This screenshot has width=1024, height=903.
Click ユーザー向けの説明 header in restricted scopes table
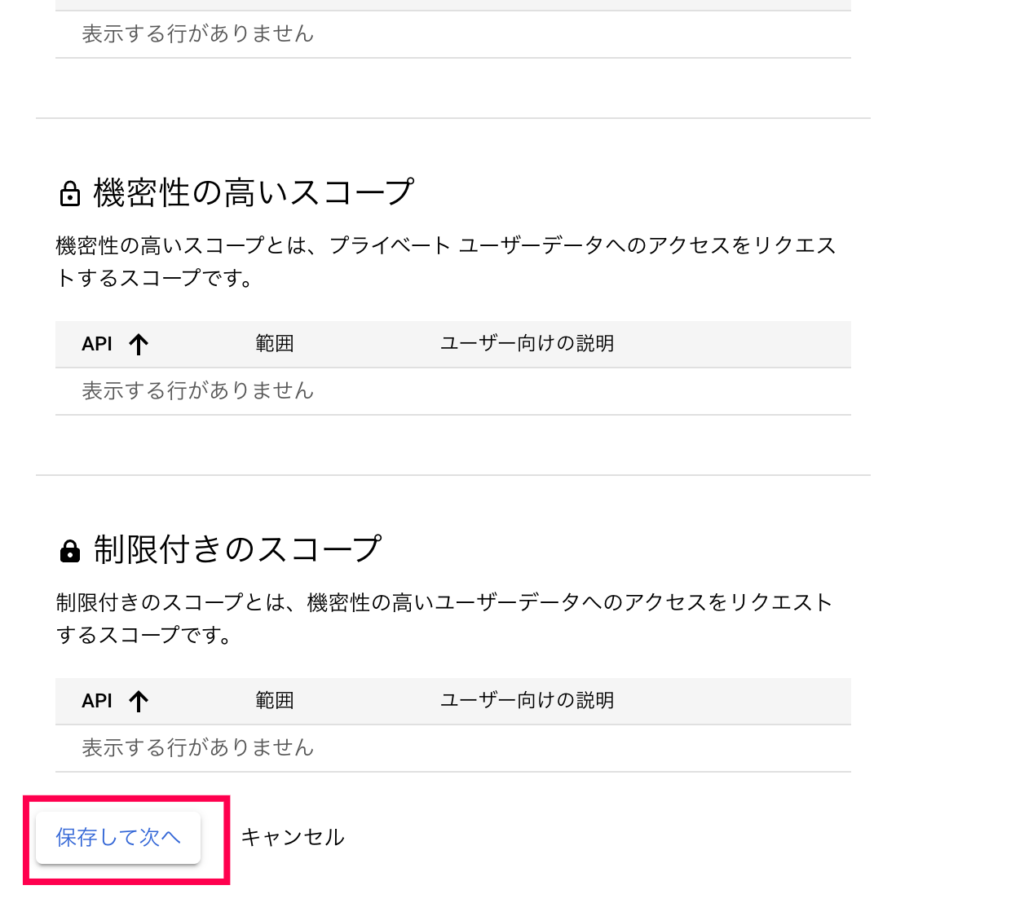tap(527, 701)
